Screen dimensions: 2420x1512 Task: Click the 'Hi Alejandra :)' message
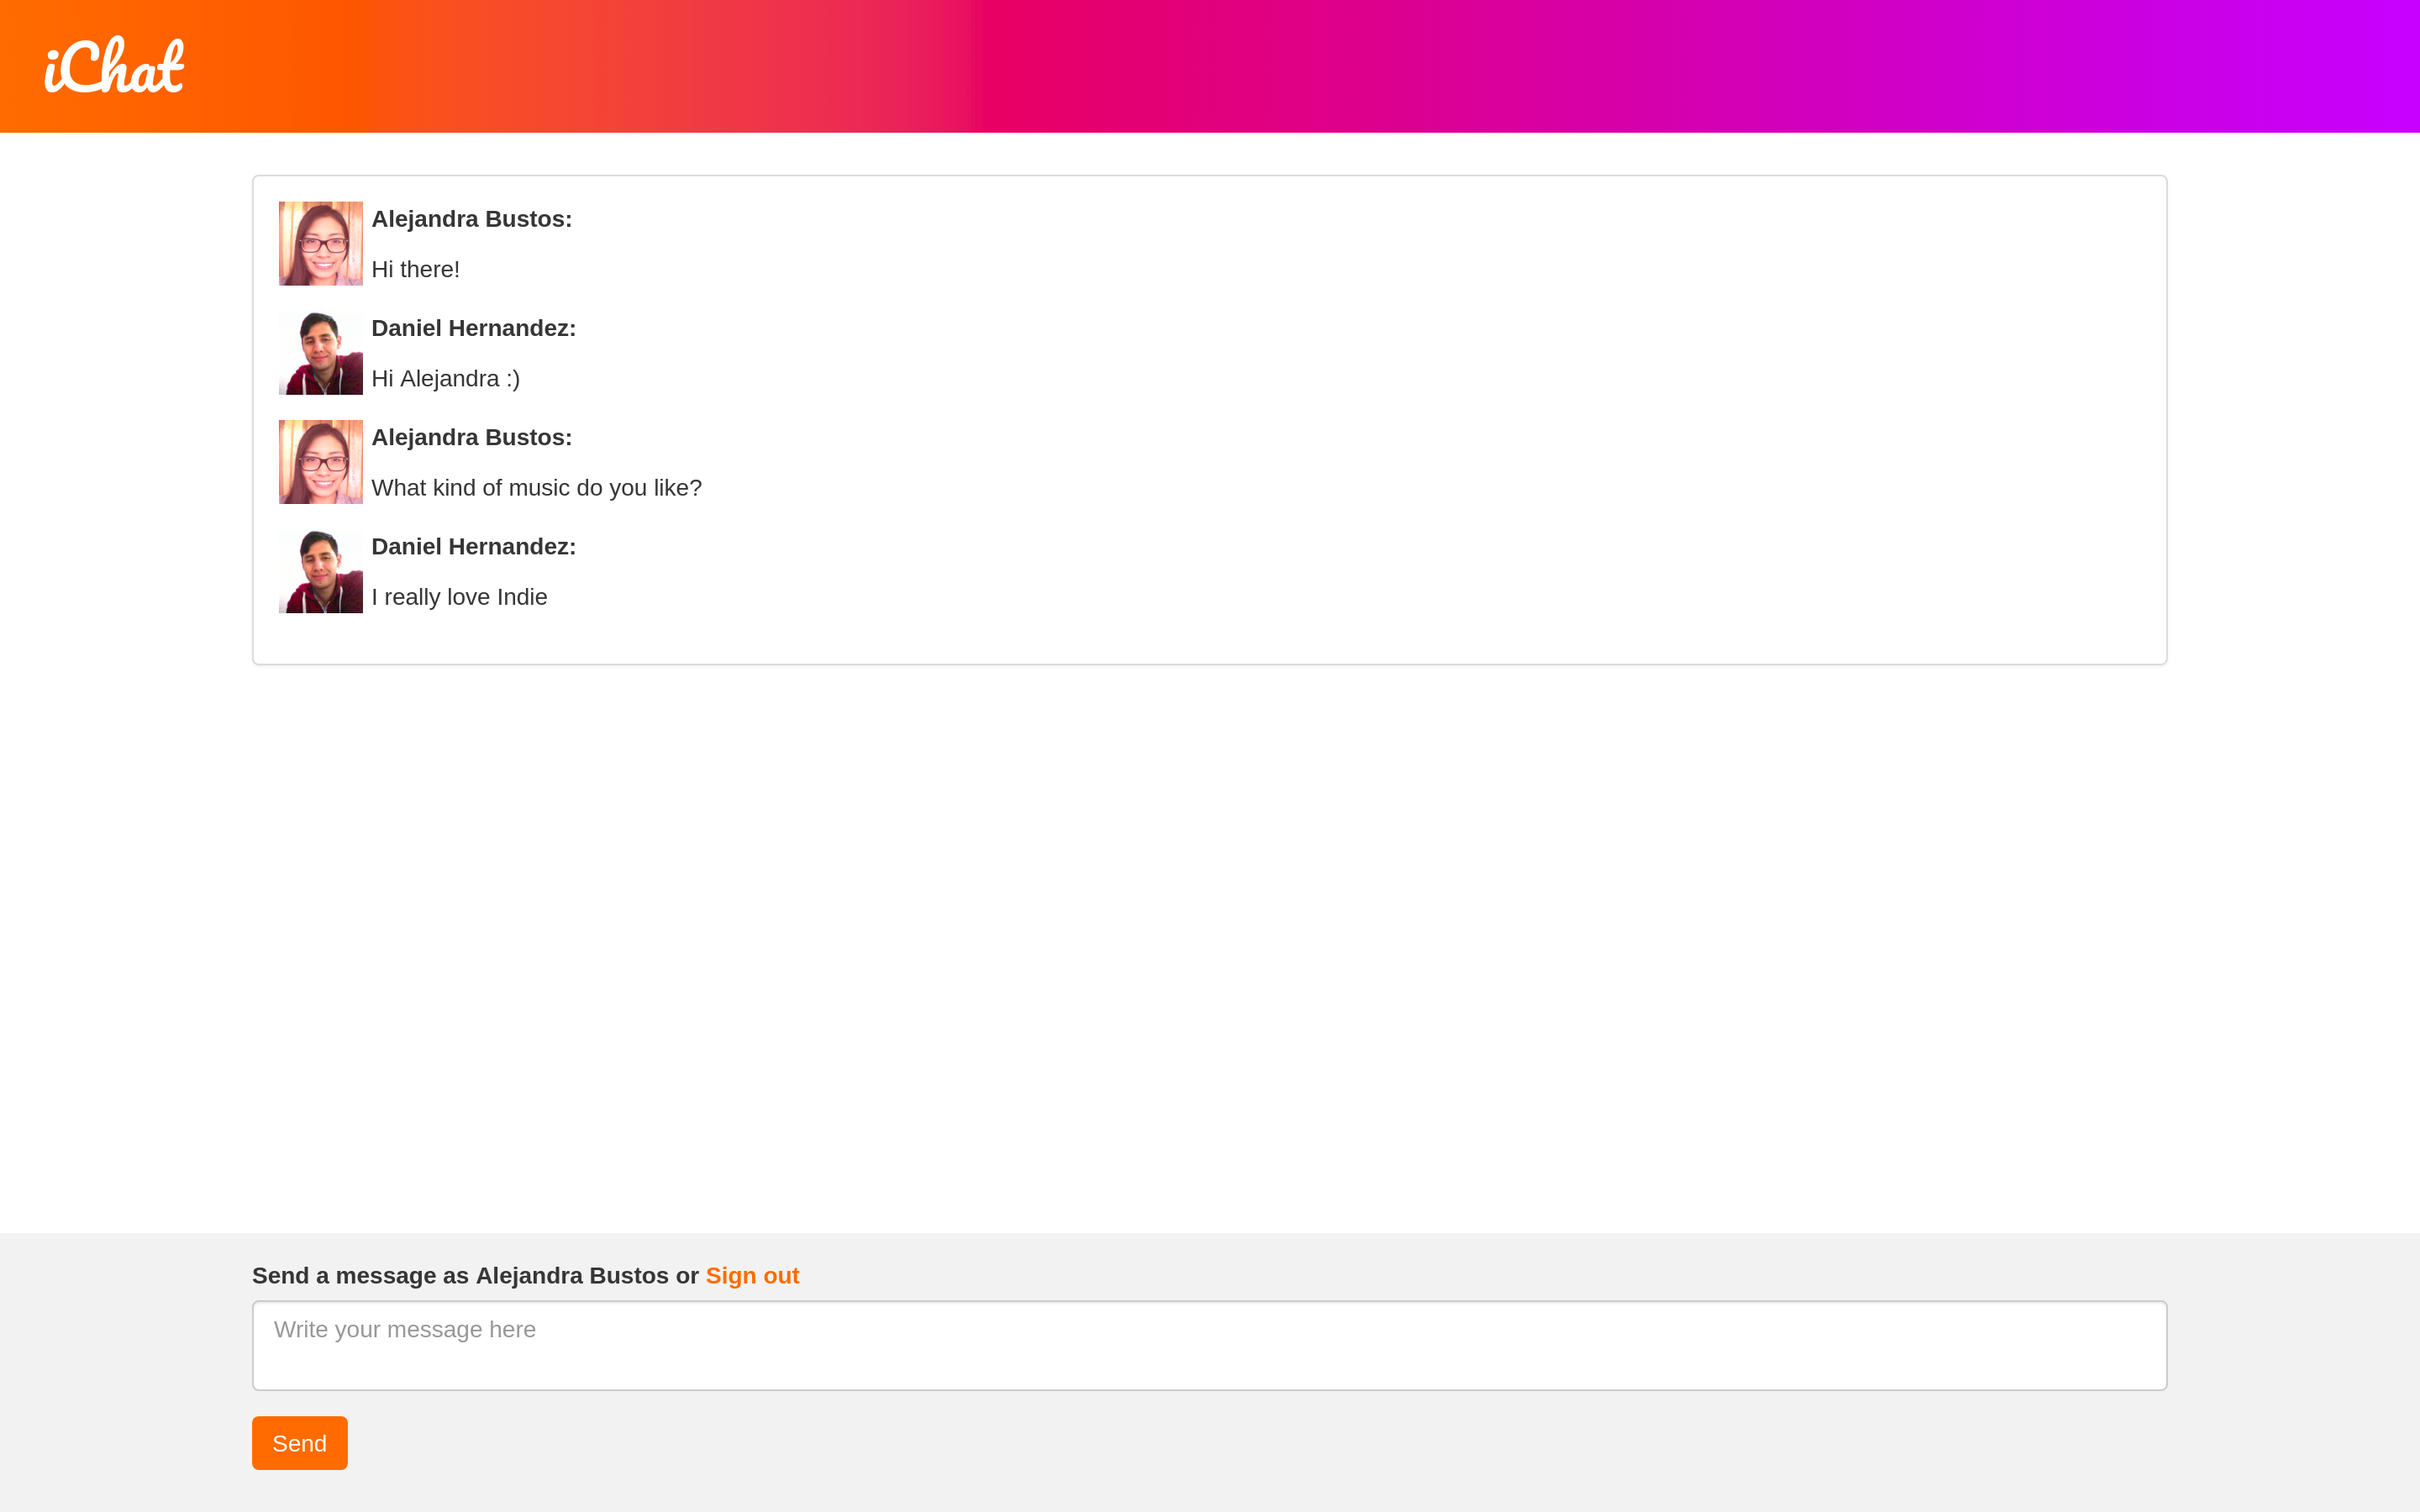(445, 379)
